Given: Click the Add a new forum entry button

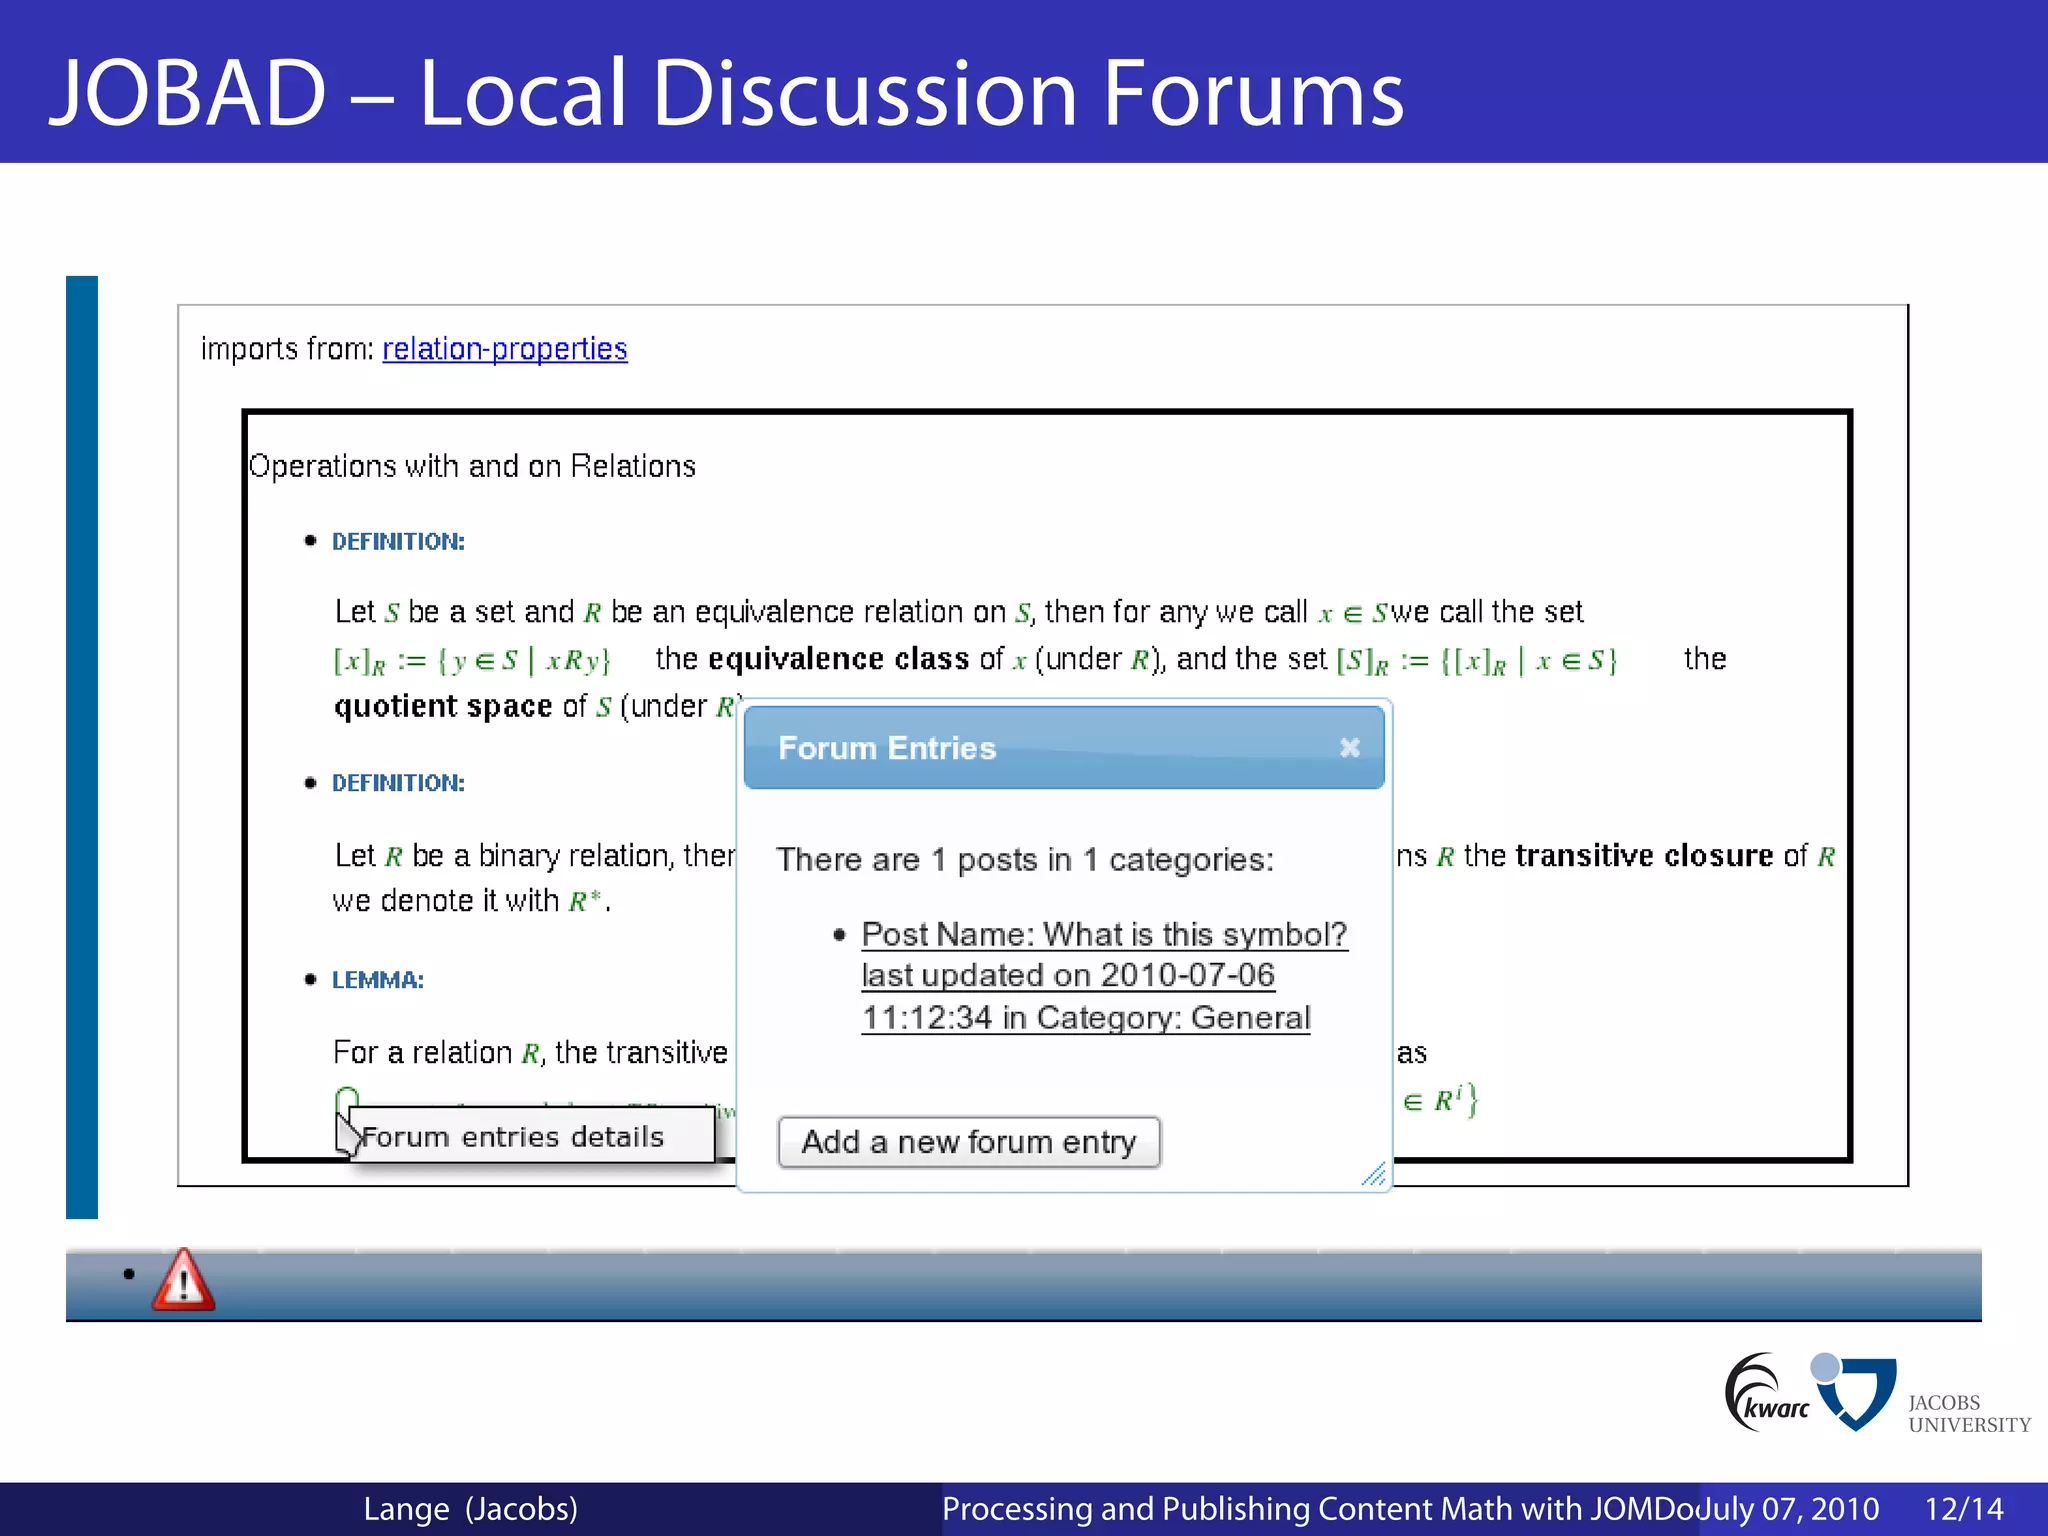Looking at the screenshot, I should 969,1142.
